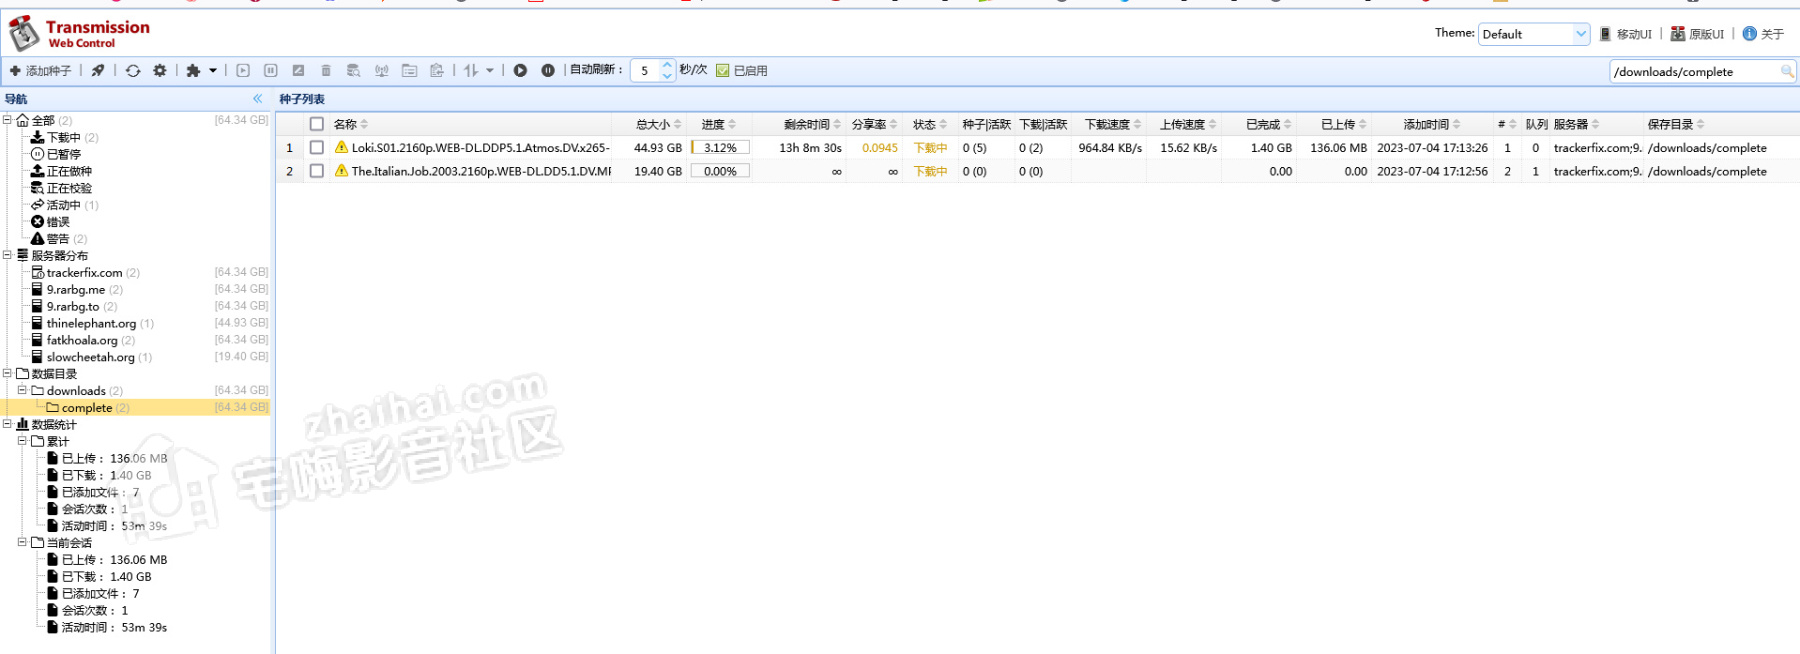Collapse the 数据统计 tree node
This screenshot has width=1800, height=654.
7,424
